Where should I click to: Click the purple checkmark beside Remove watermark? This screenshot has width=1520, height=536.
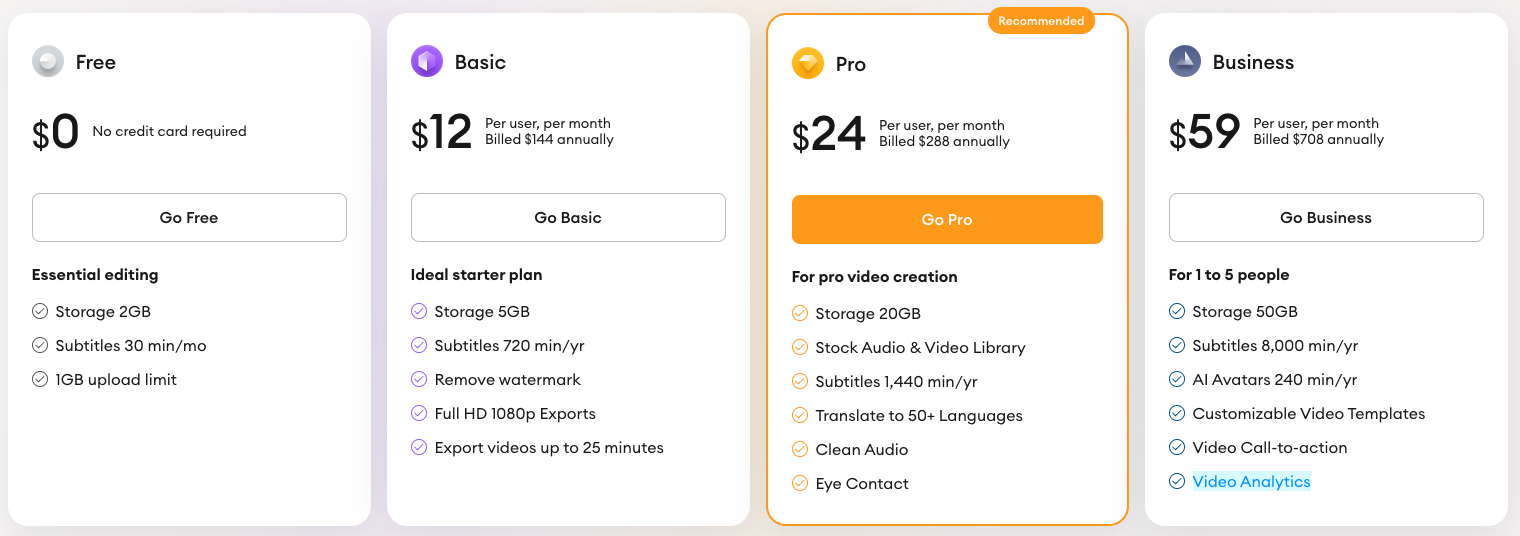click(419, 380)
